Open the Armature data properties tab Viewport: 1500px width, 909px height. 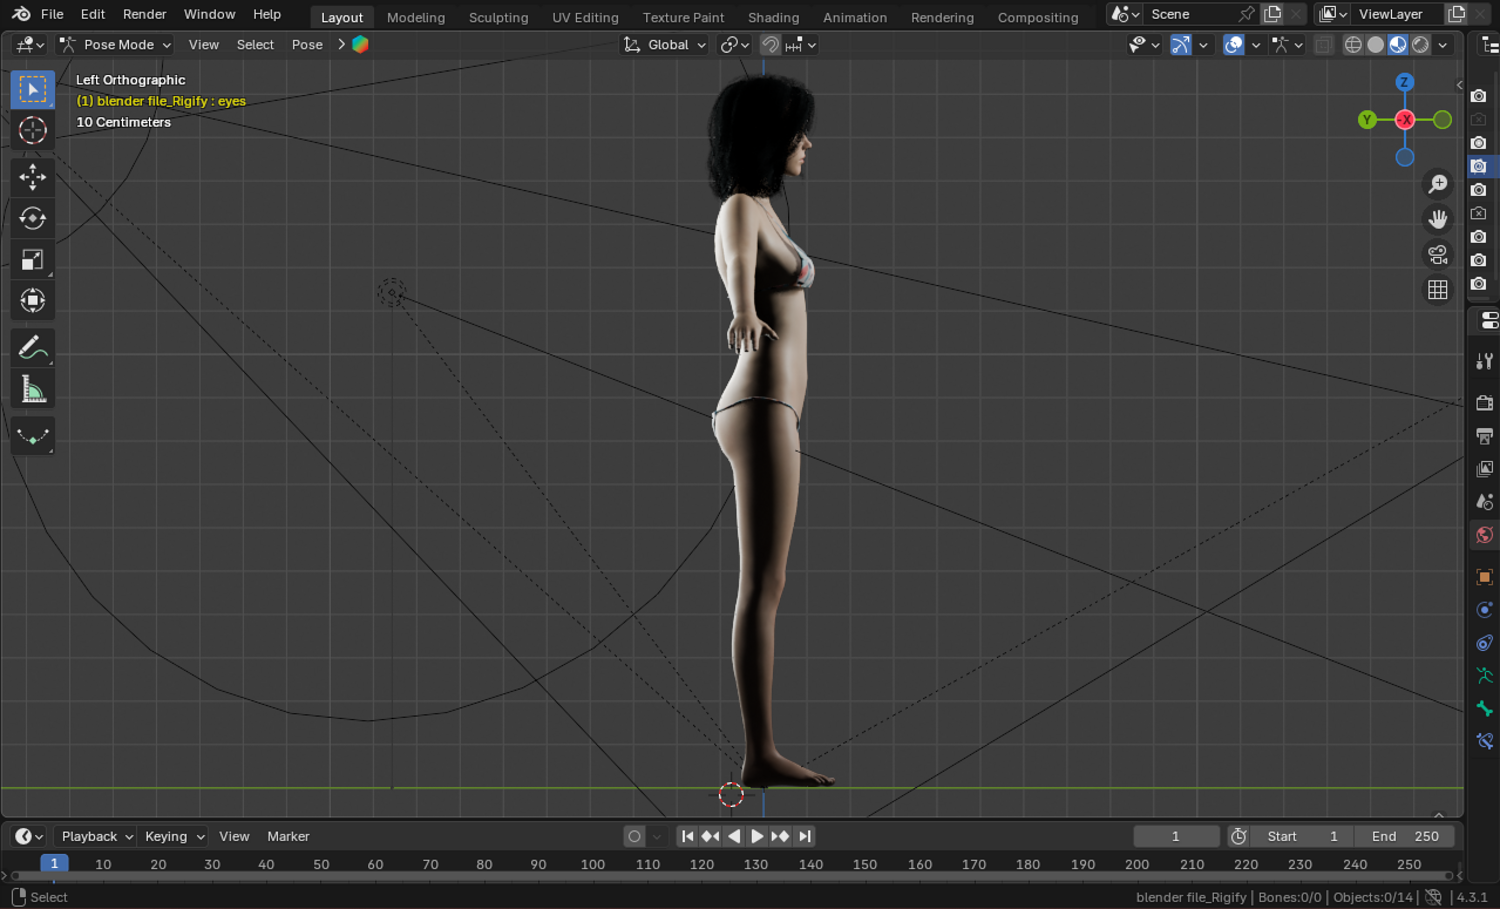1485,676
